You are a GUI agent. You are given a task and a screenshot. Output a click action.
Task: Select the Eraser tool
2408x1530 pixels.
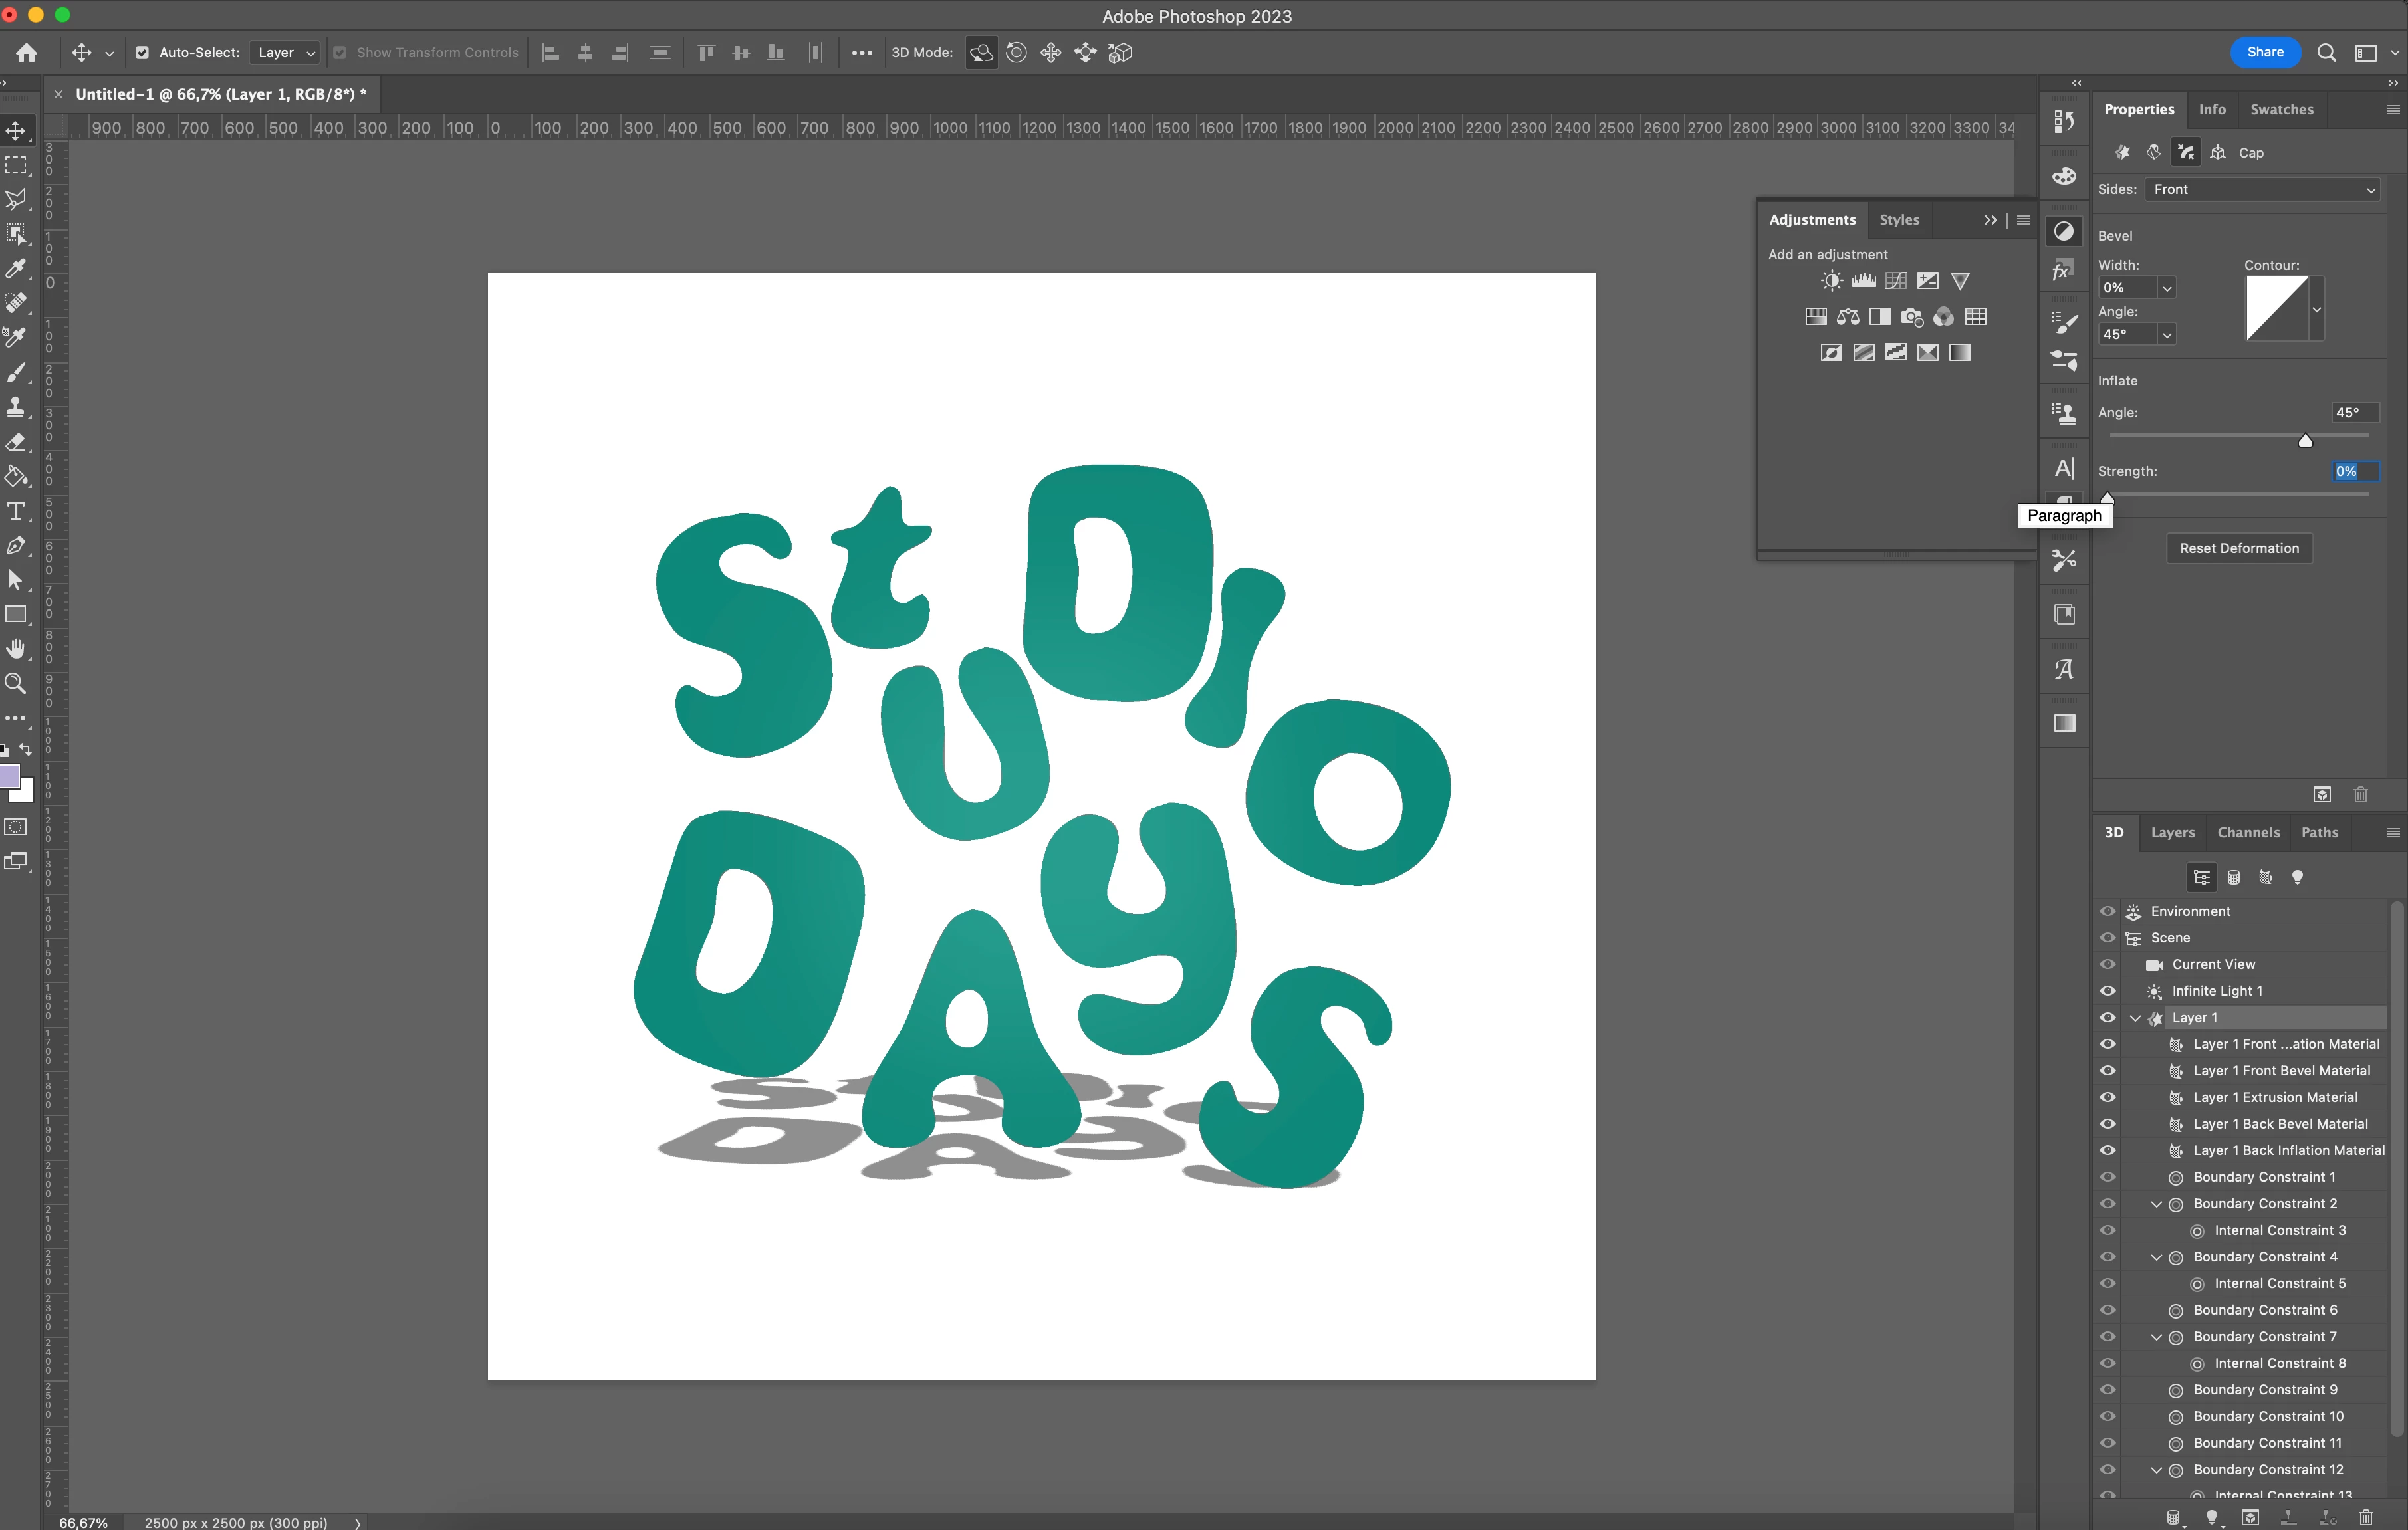16,441
